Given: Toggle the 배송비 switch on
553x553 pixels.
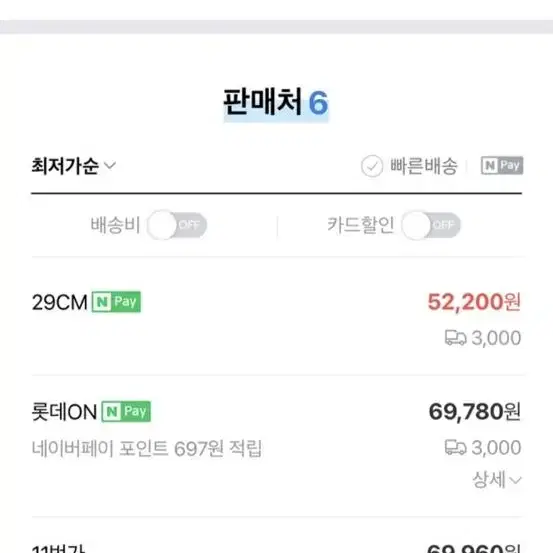Looking at the screenshot, I should pyautogui.click(x=177, y=225).
